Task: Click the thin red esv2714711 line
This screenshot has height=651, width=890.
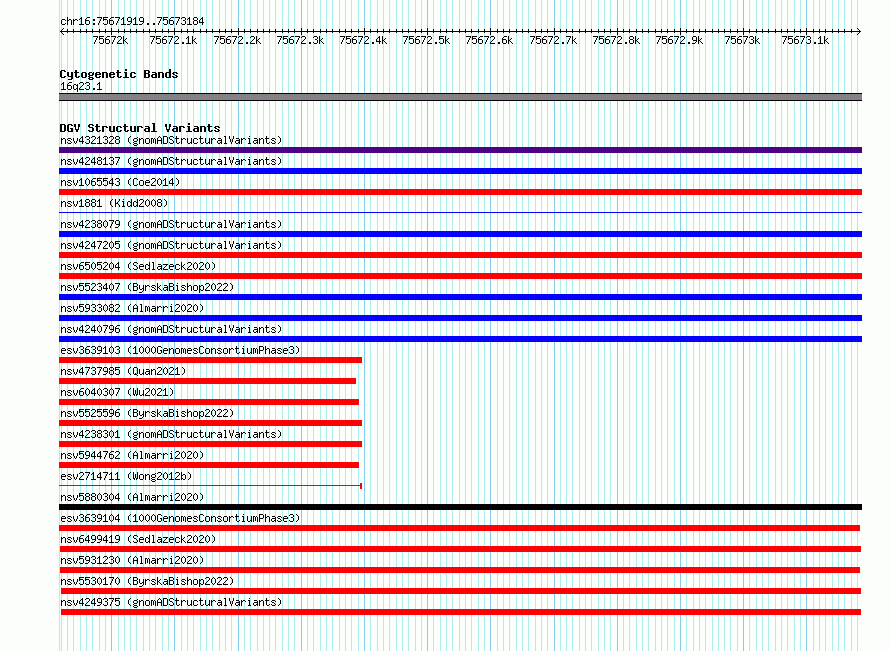Action: click(211, 486)
